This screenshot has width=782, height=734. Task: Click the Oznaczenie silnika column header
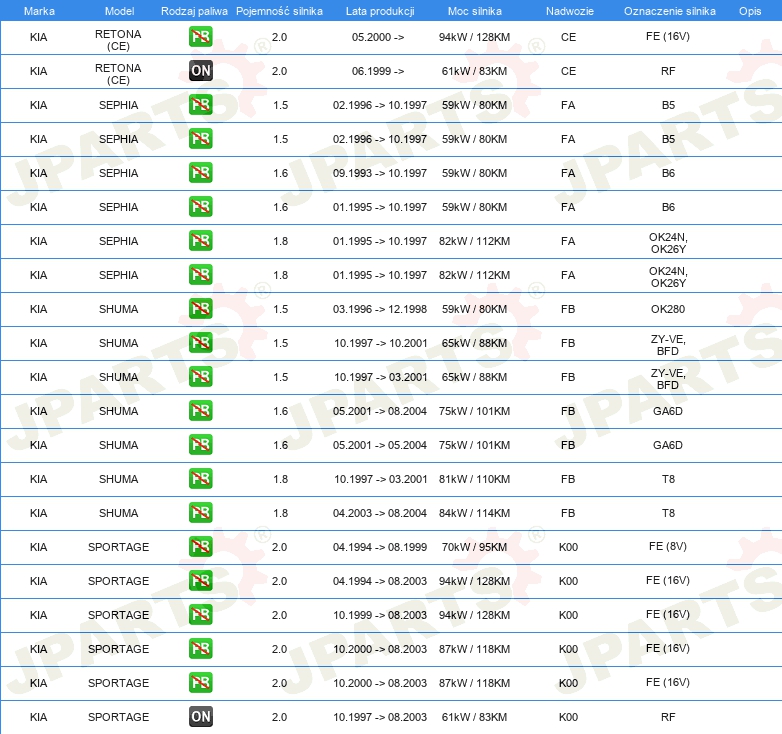(670, 11)
